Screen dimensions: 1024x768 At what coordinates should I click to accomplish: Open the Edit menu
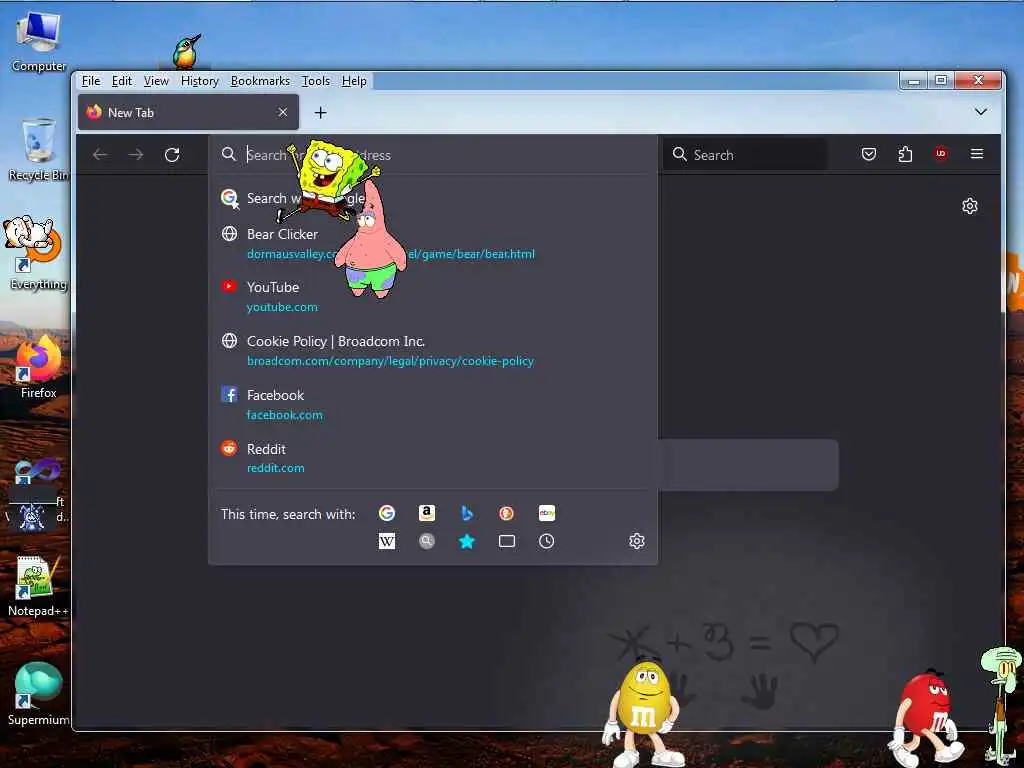(121, 81)
